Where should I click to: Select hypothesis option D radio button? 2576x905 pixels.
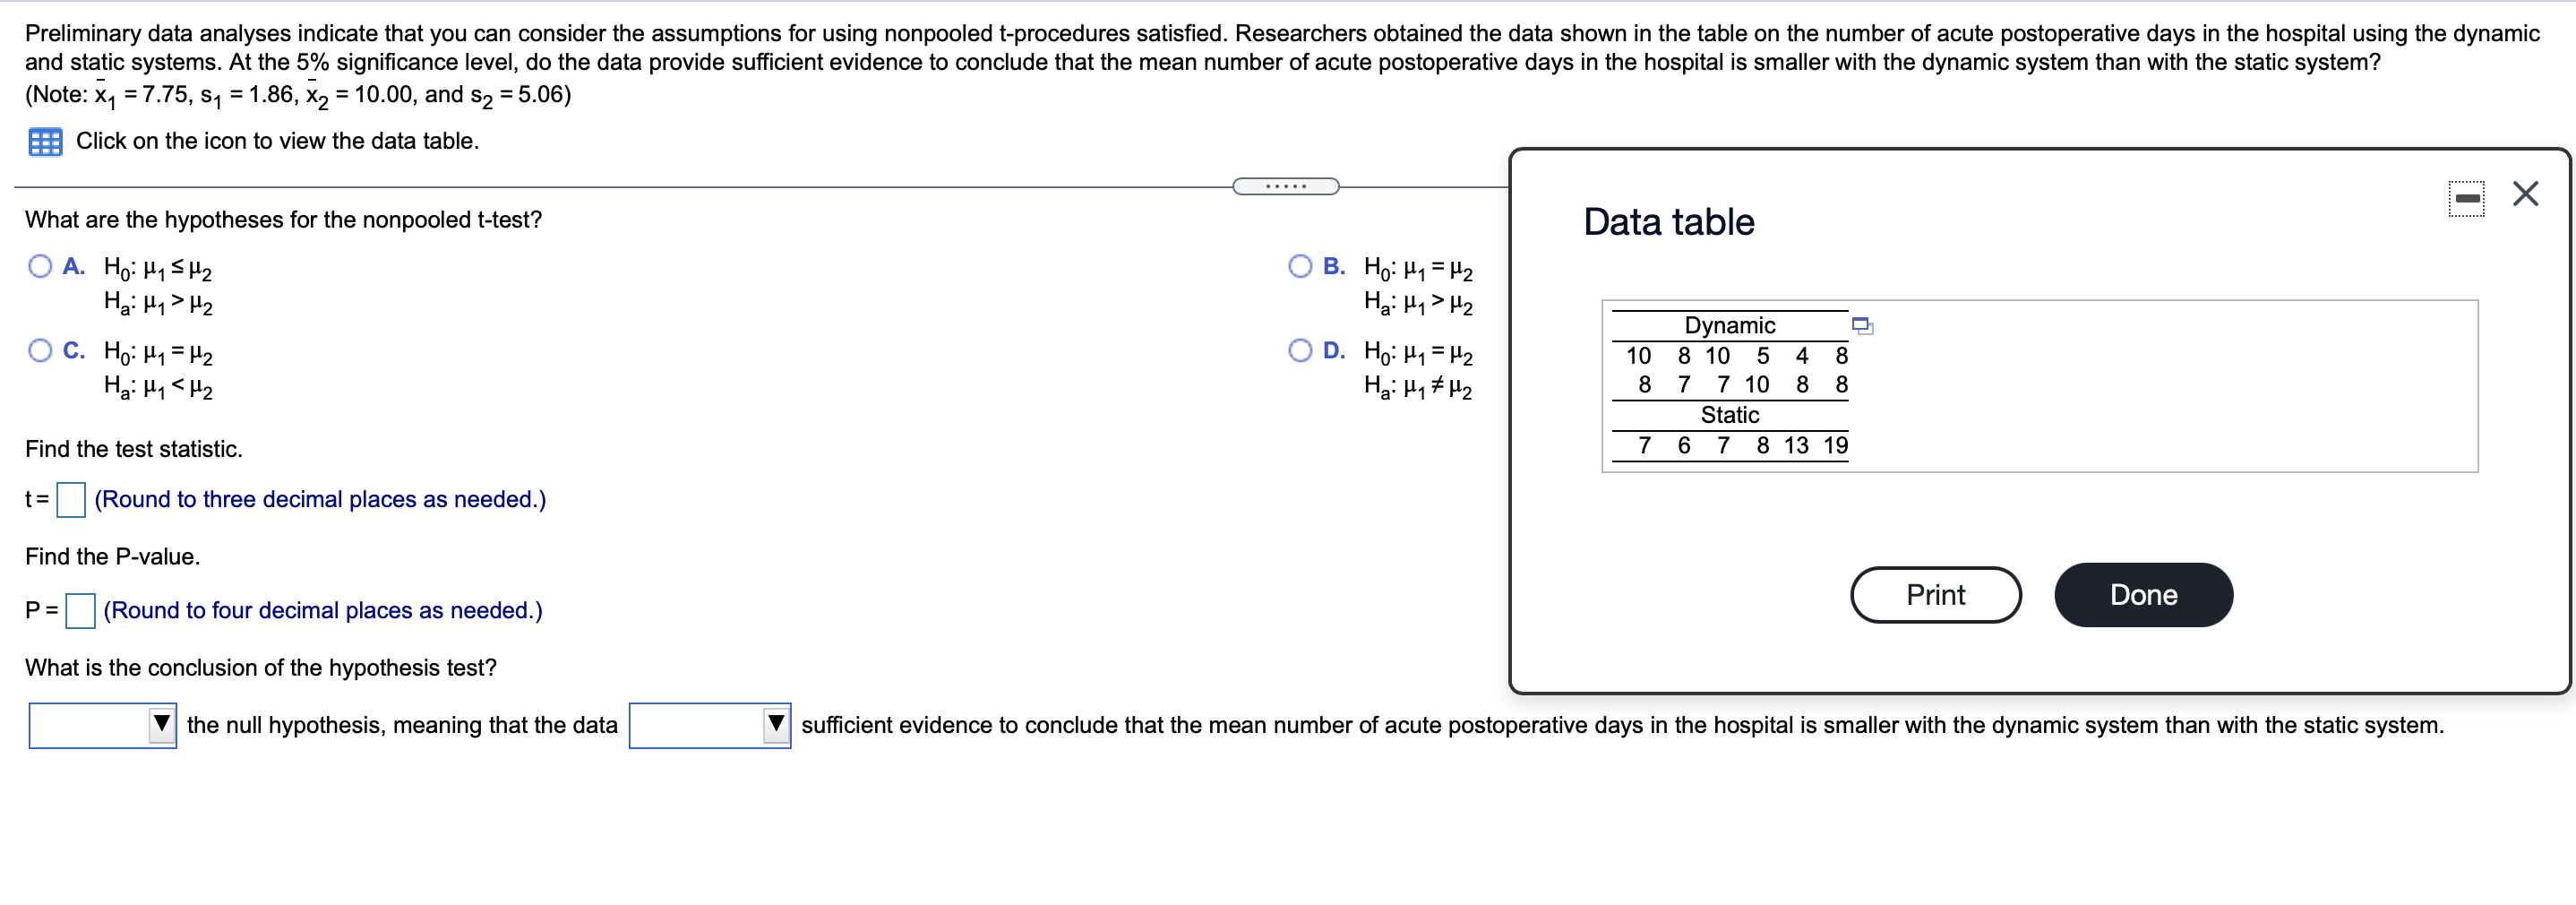click(x=1301, y=350)
